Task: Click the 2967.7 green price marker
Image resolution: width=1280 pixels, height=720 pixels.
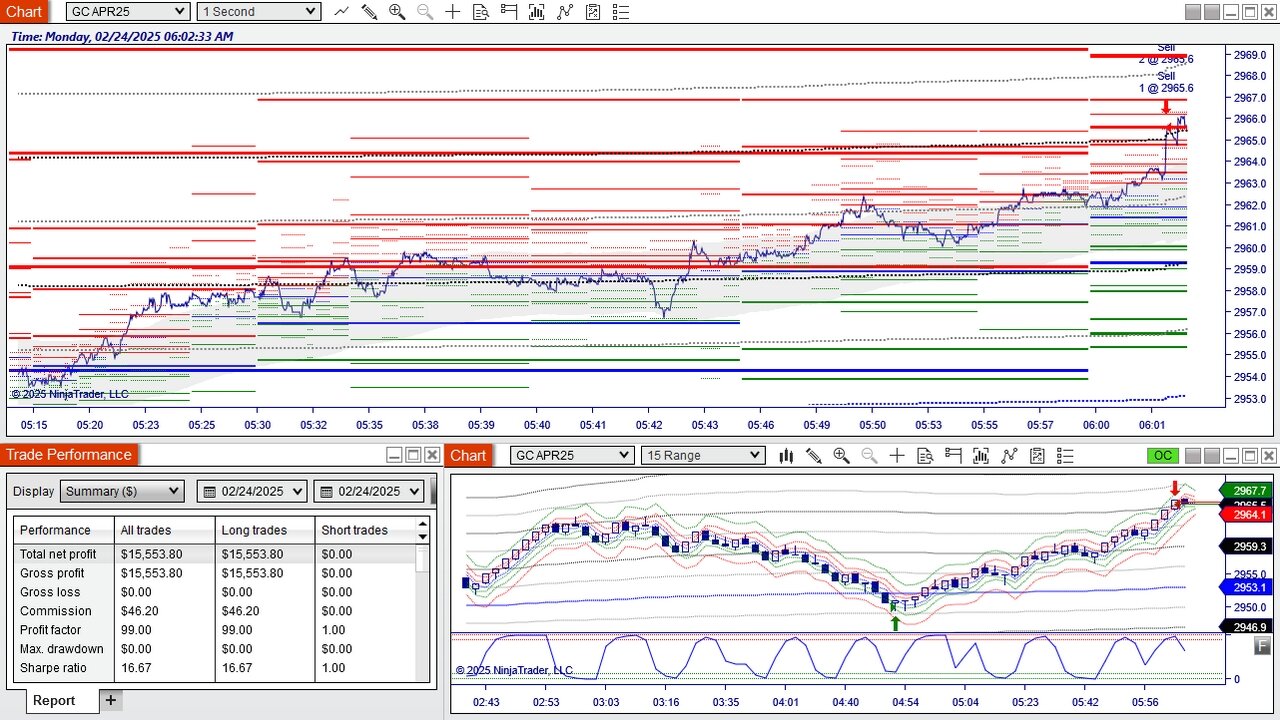Action: point(1246,491)
